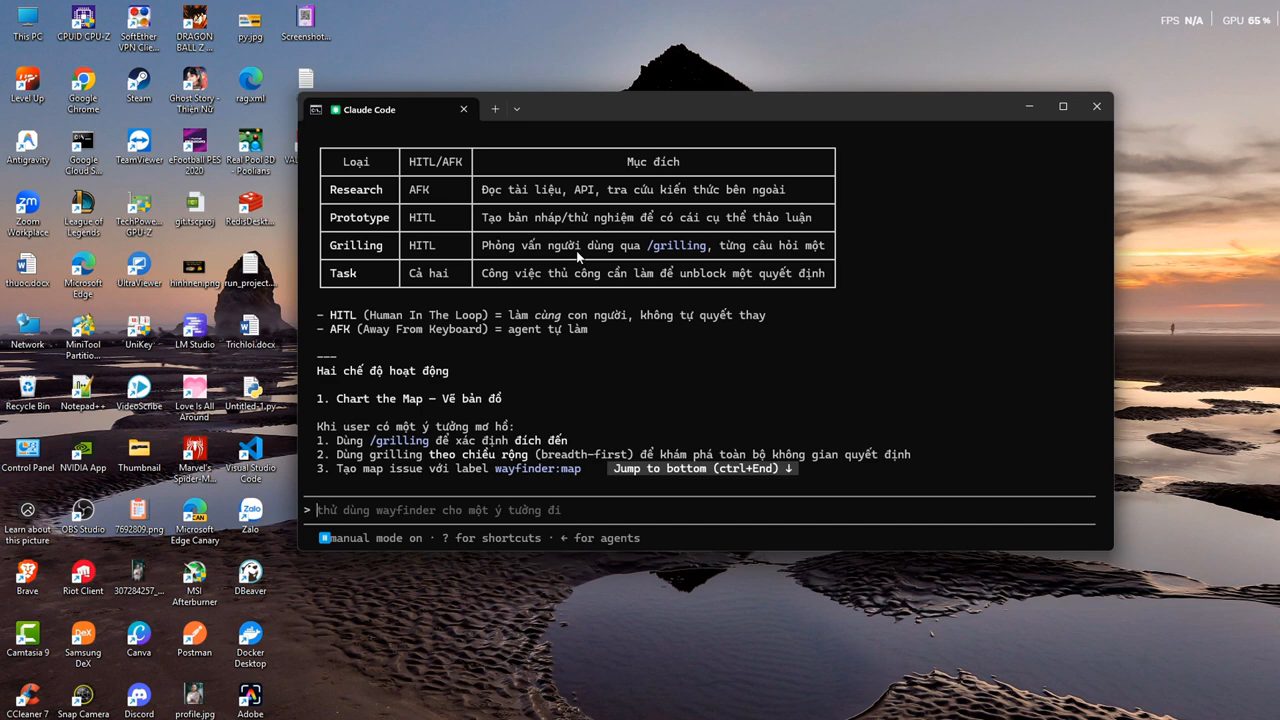Select Camtasia 9 icon
Viewport: 1280px width, 720px height.
[27, 640]
